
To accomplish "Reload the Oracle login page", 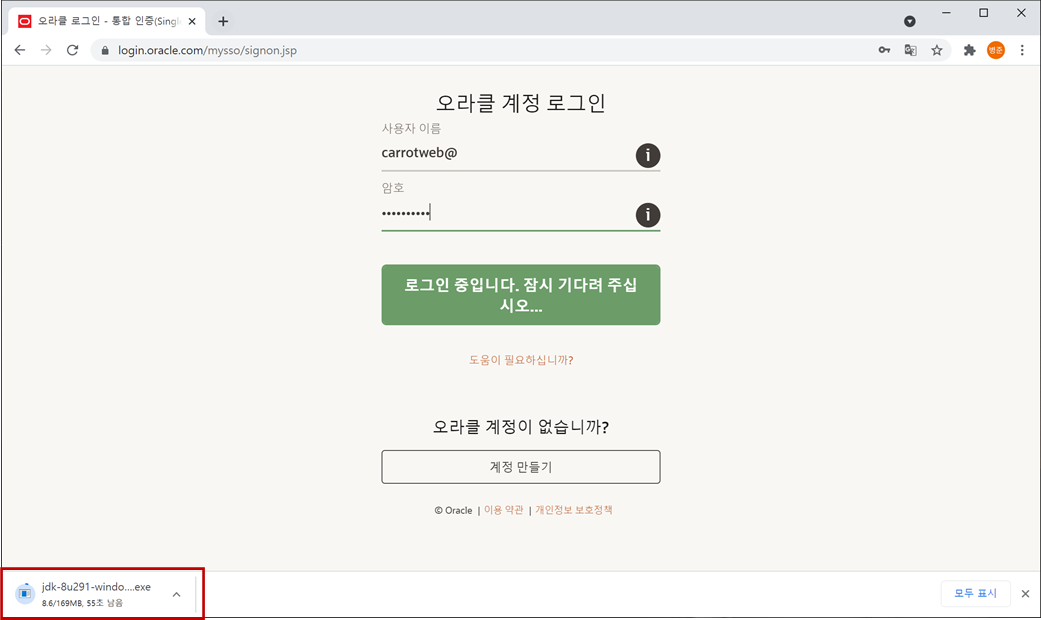I will click(x=72, y=50).
